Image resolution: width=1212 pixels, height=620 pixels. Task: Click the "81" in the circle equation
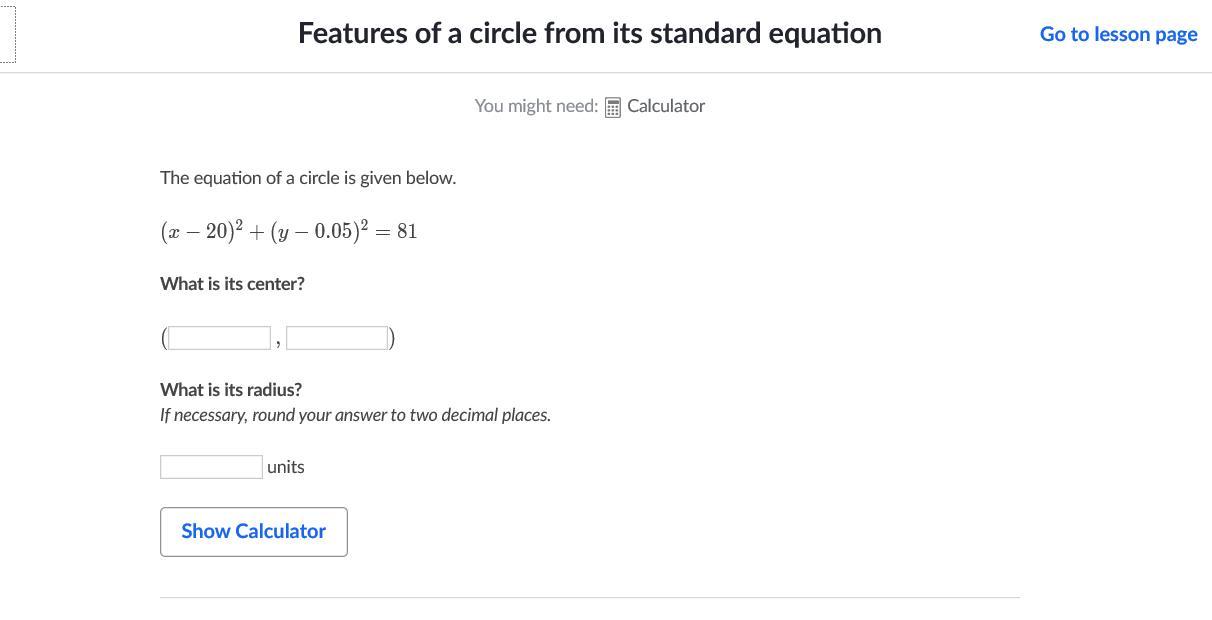[x=407, y=231]
